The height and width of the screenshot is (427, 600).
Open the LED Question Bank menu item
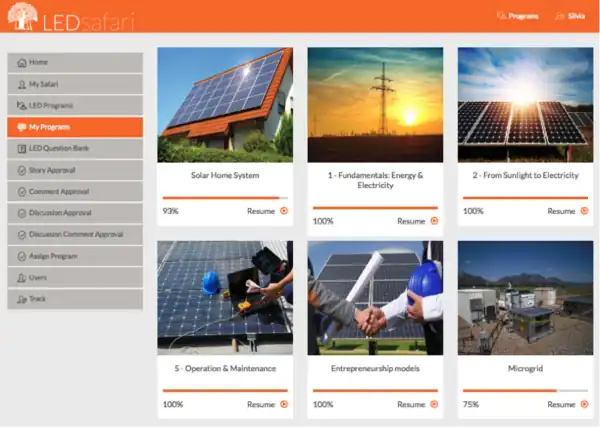pyautogui.click(x=75, y=148)
